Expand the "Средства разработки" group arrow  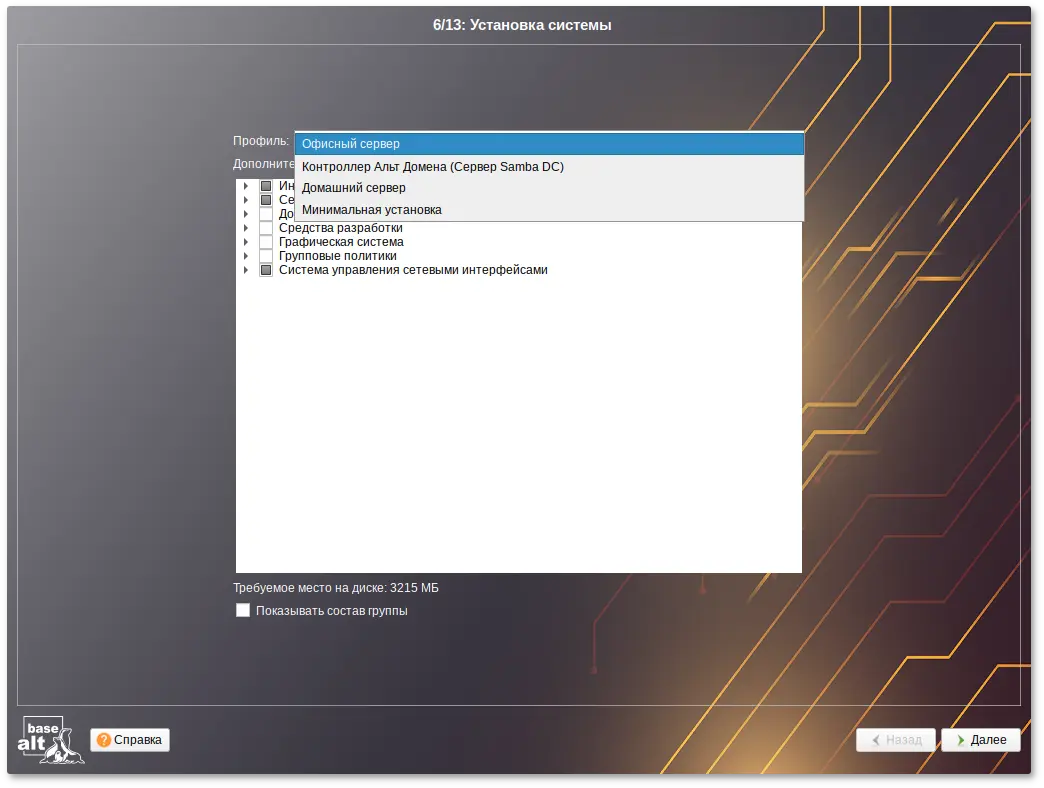246,228
